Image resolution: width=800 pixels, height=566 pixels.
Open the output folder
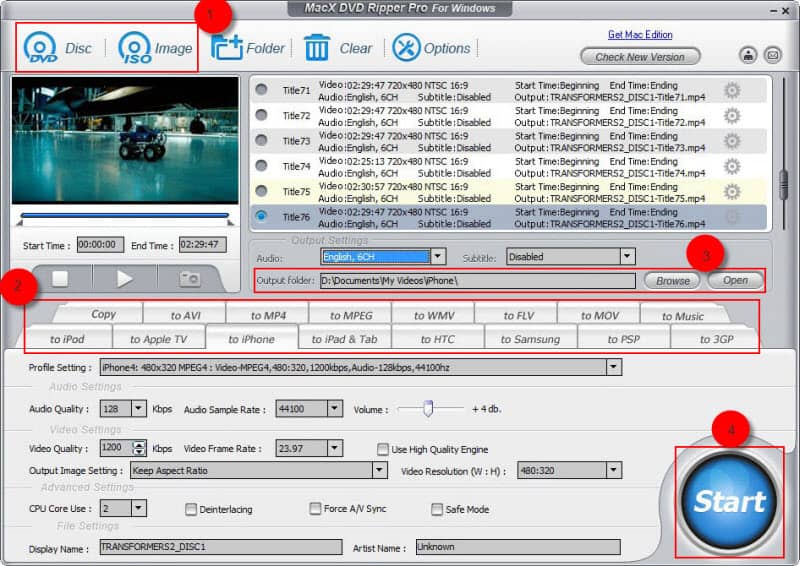click(x=735, y=280)
